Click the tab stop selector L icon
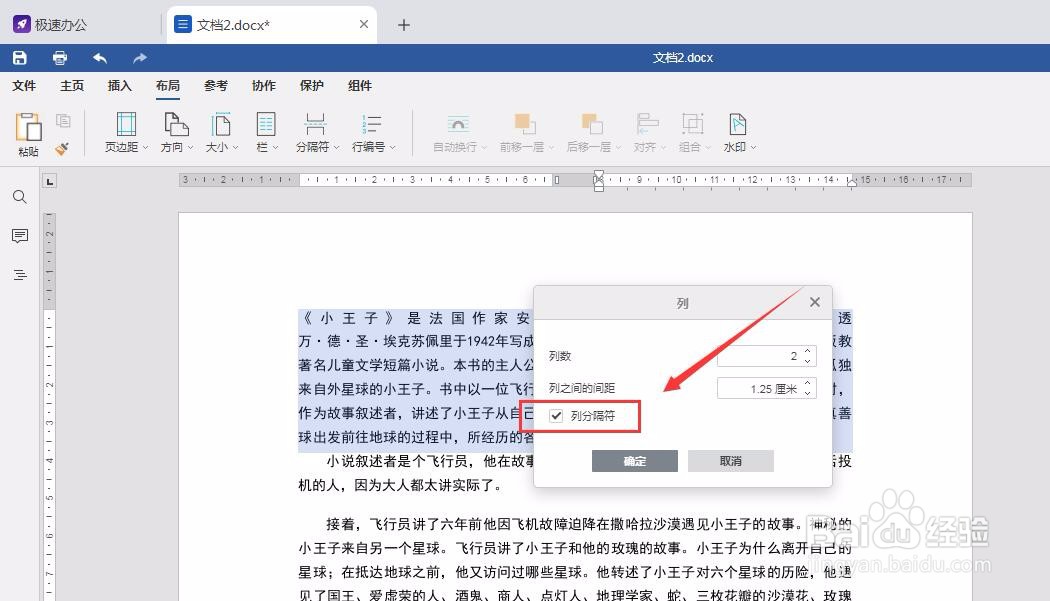This screenshot has height=601, width=1050. point(50,181)
